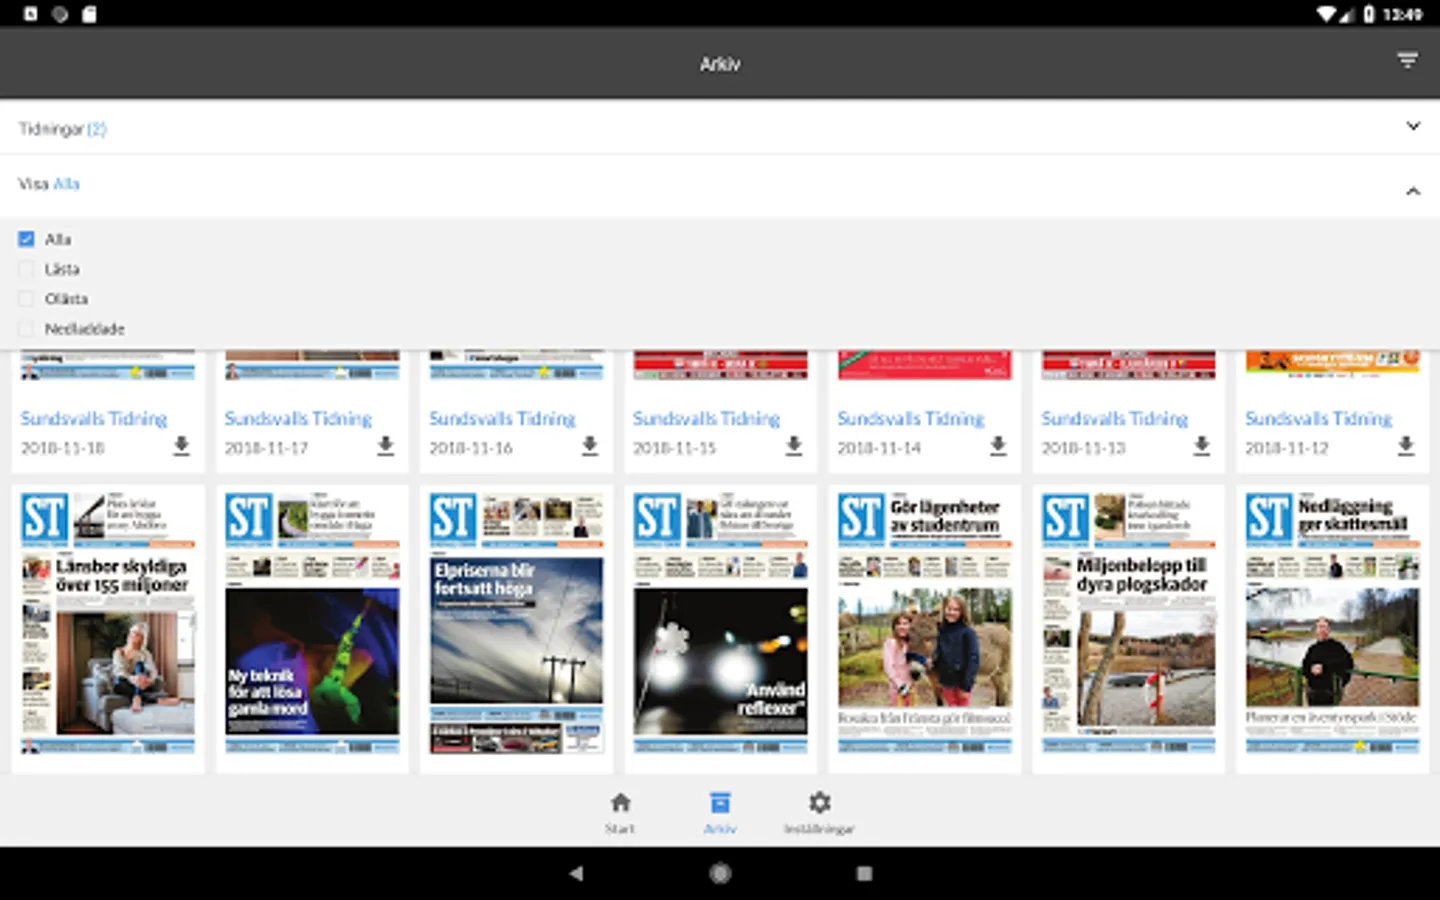
Task: Download the 2018-11-16 Sundsvalls Tidning issue
Action: [x=590, y=446]
